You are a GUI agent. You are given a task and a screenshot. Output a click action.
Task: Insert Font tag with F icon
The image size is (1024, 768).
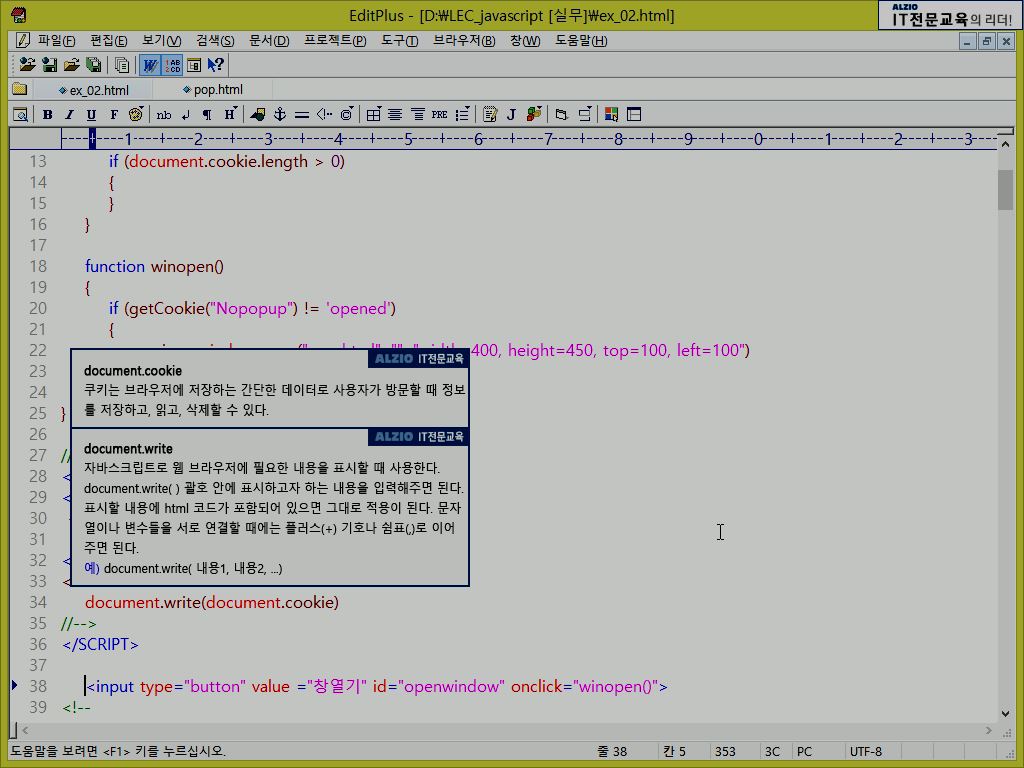point(114,115)
